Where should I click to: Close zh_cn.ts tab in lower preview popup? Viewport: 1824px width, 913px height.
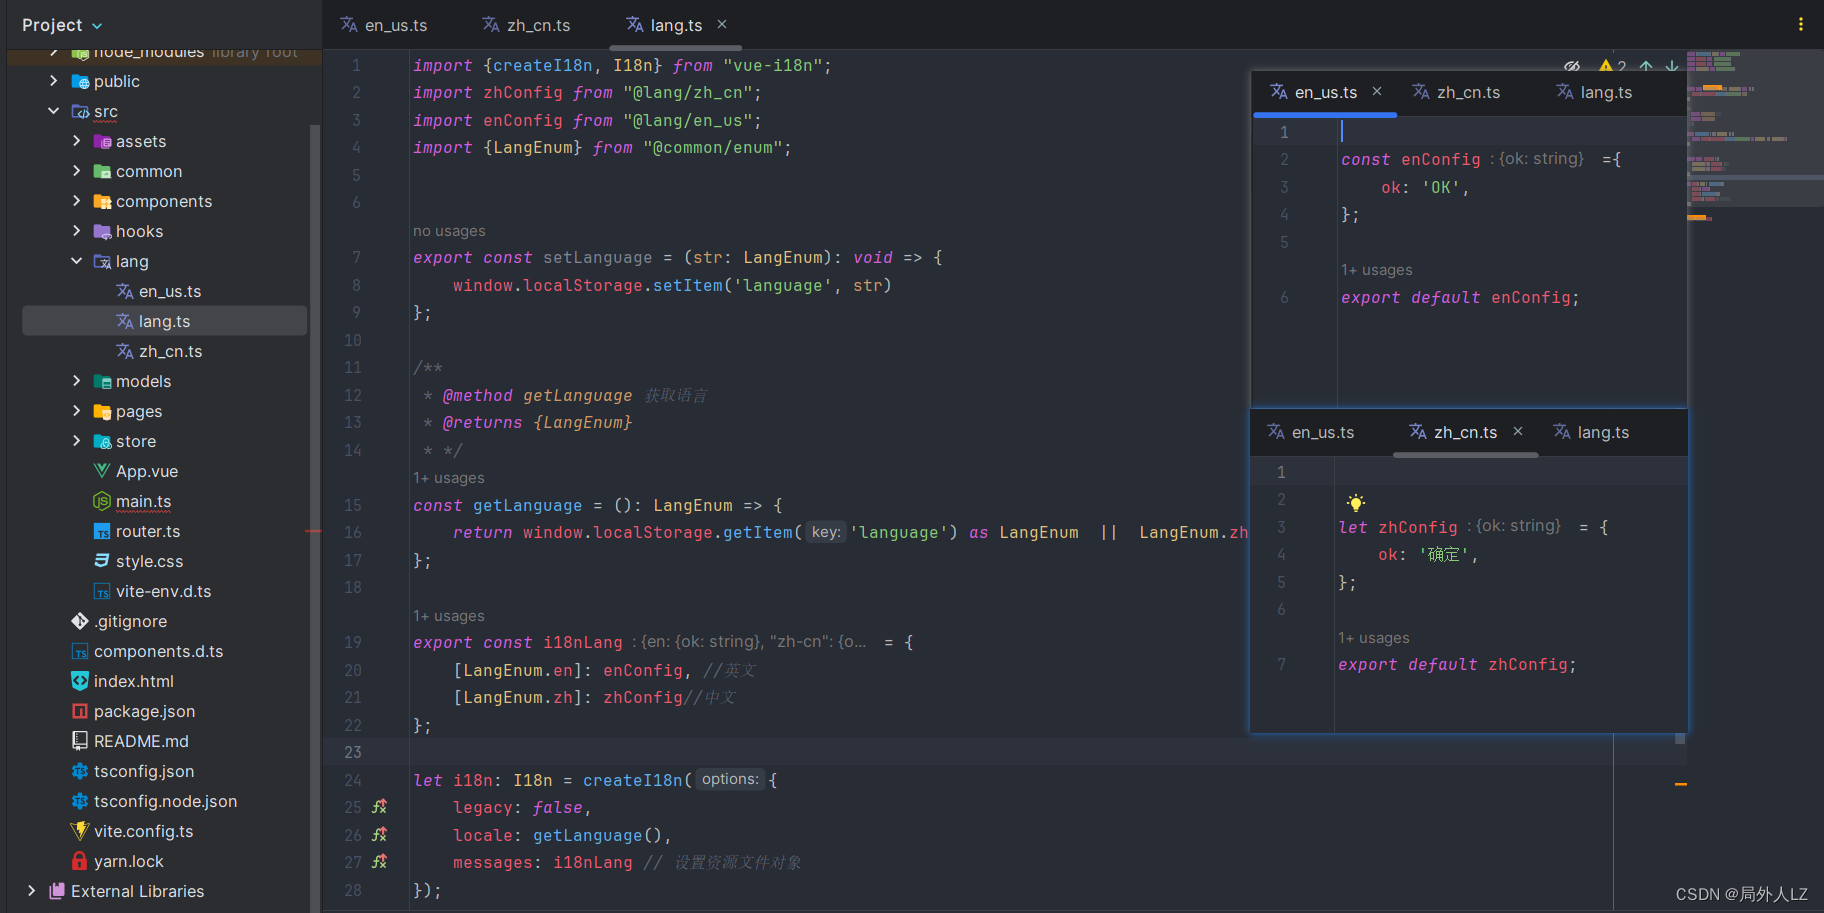pyautogui.click(x=1518, y=431)
